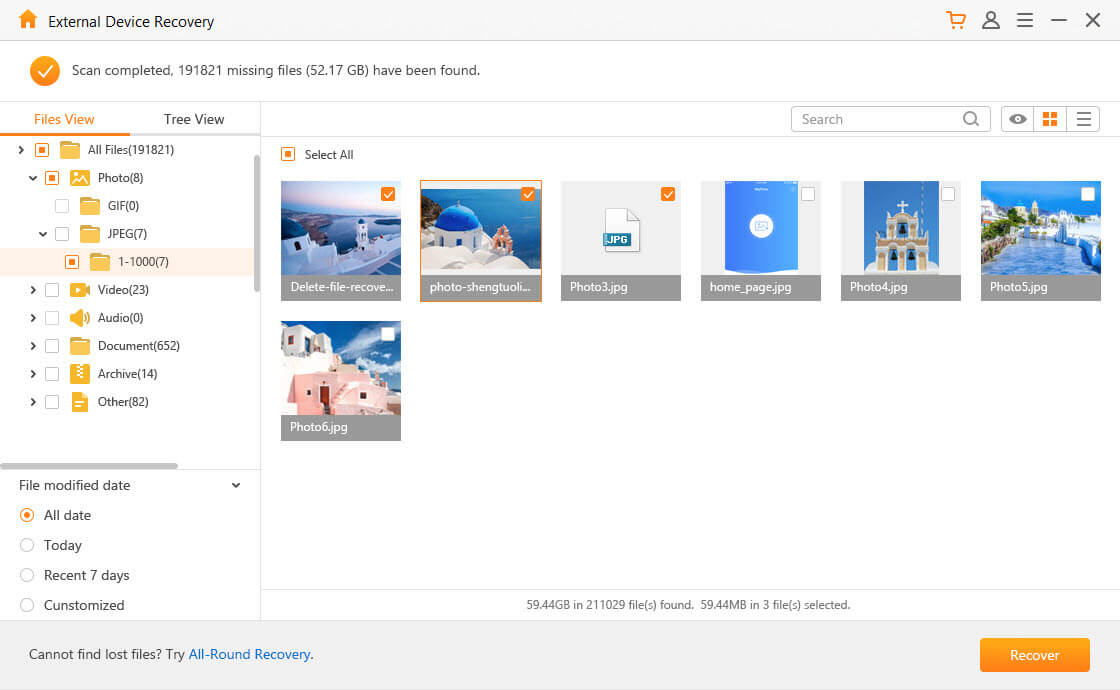Switch to thumbnail grid view

click(x=1050, y=118)
